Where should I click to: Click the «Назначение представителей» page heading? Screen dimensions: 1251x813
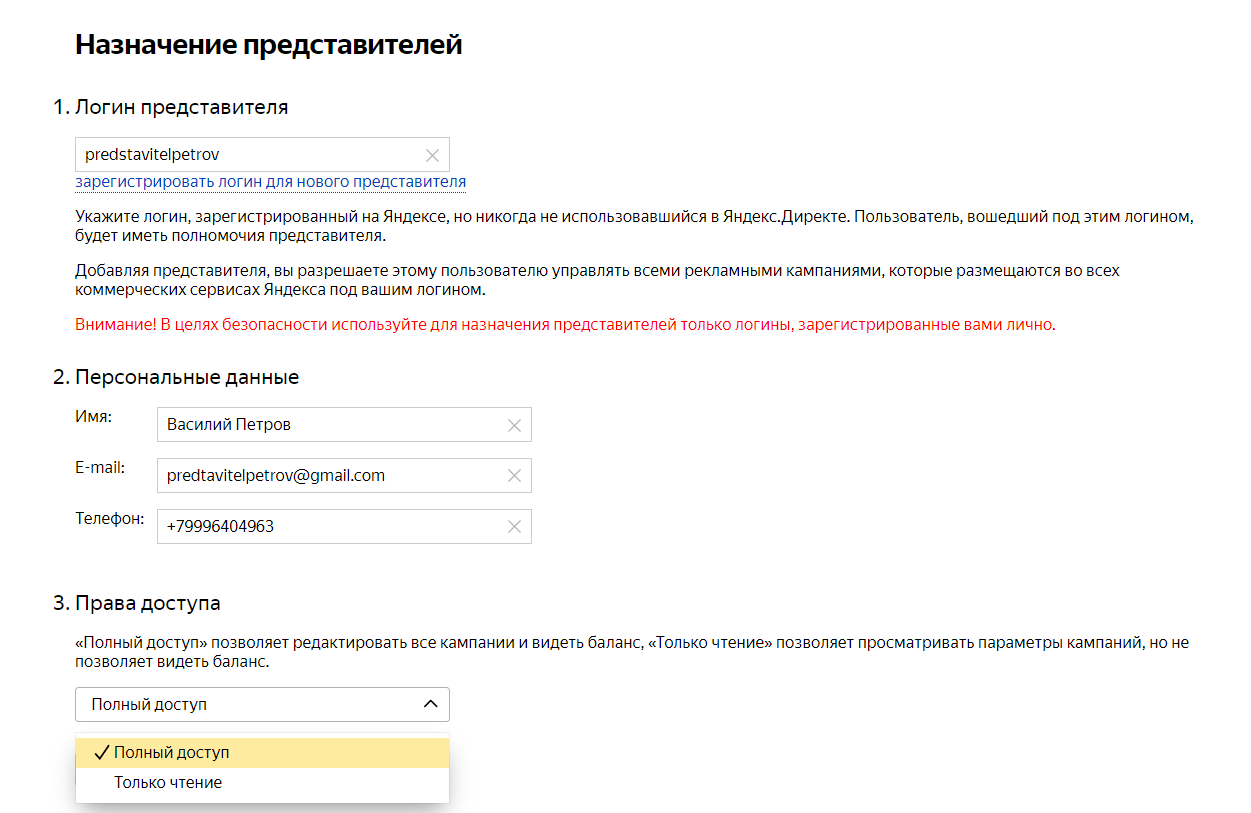pyautogui.click(x=268, y=45)
